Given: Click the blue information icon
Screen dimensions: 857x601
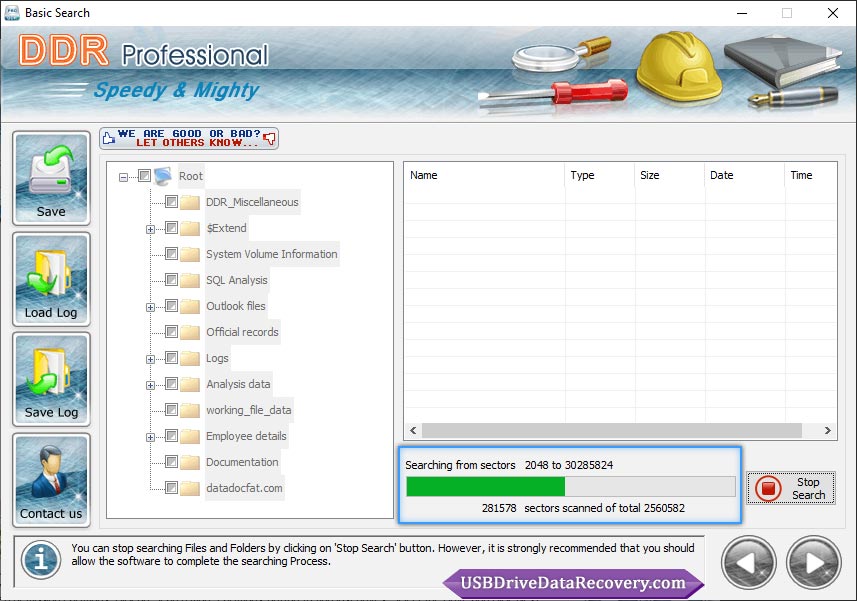Looking at the screenshot, I should pyautogui.click(x=41, y=560).
